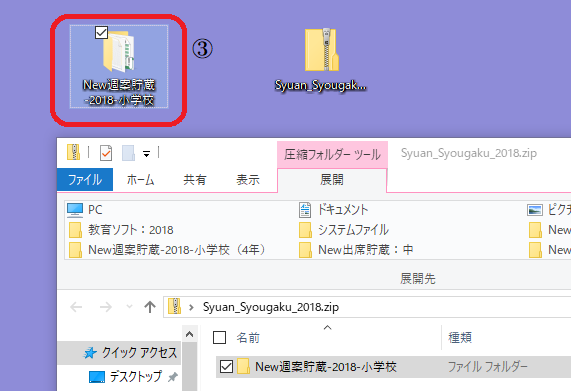Screen dimensions: 571x391
Task: Switch to the ホーム ribbon tab
Action: coord(141,179)
